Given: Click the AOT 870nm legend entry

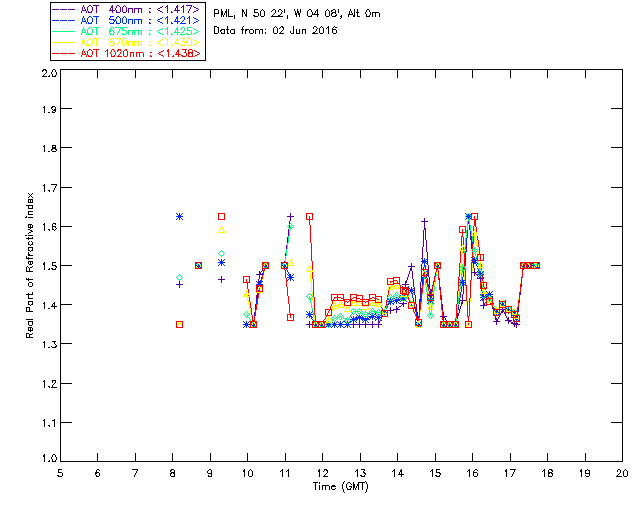Looking at the screenshot, I should tap(126, 42).
